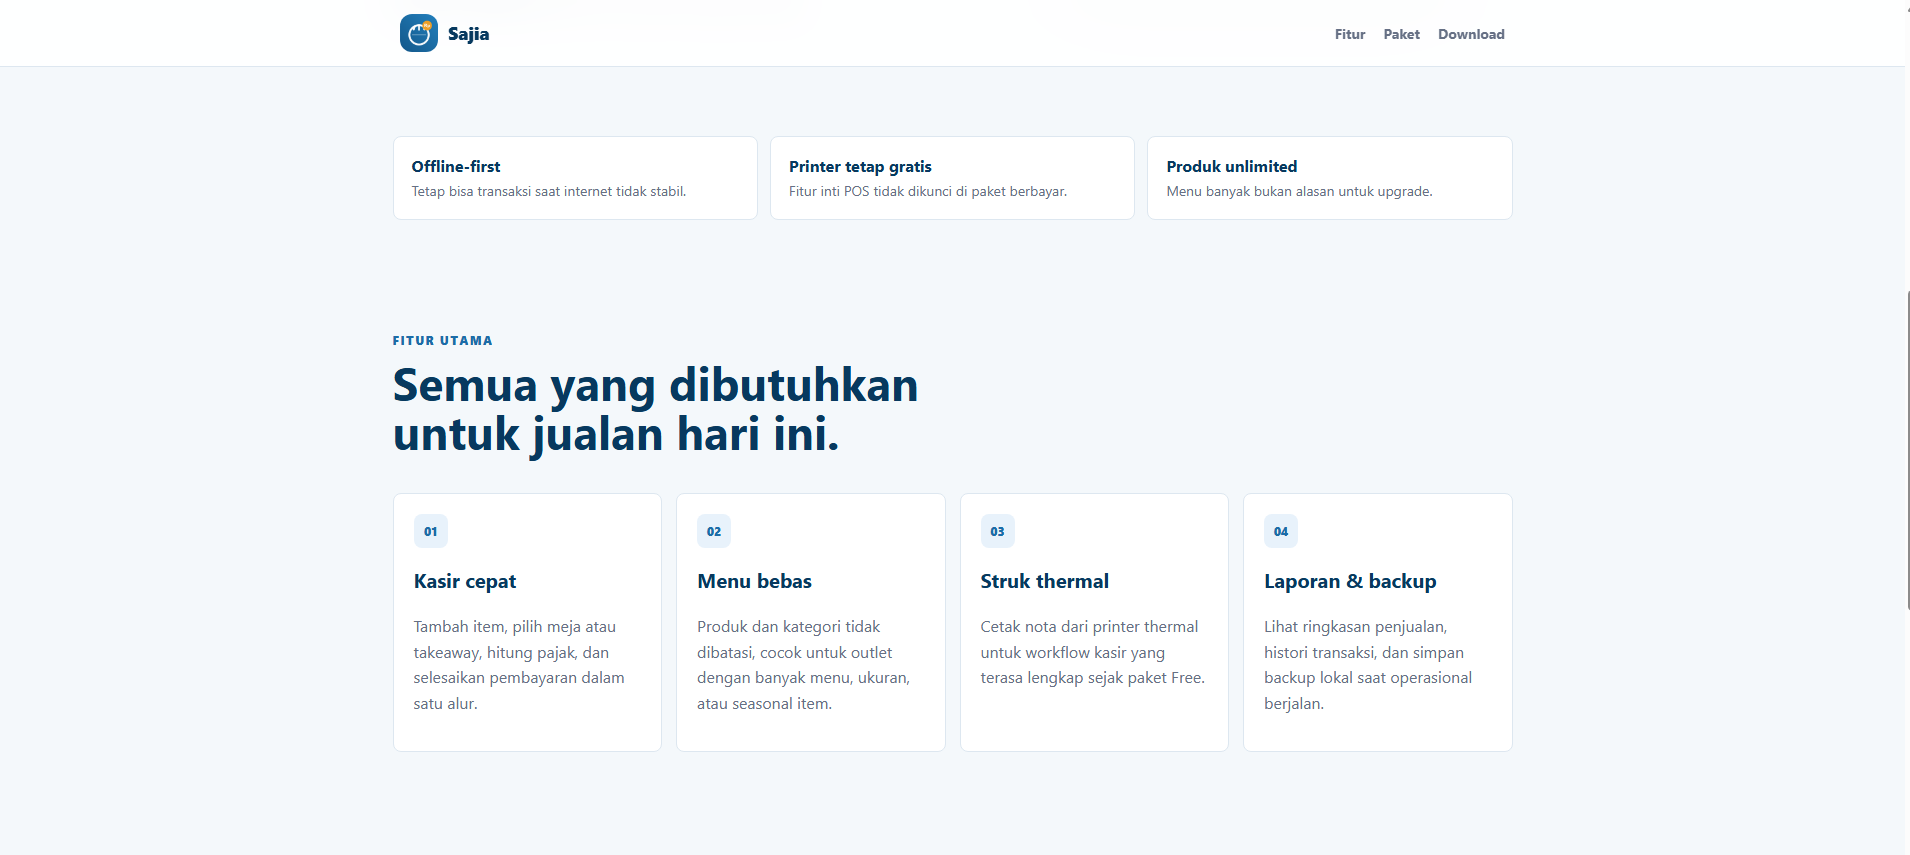Click the Kasir cepat heading
The width and height of the screenshot is (1910, 855).
click(x=465, y=581)
